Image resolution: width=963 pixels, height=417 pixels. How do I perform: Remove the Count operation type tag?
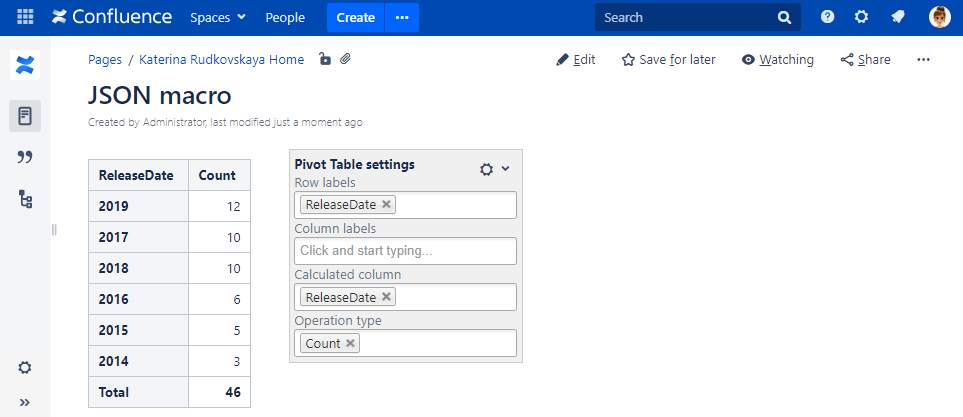point(350,343)
